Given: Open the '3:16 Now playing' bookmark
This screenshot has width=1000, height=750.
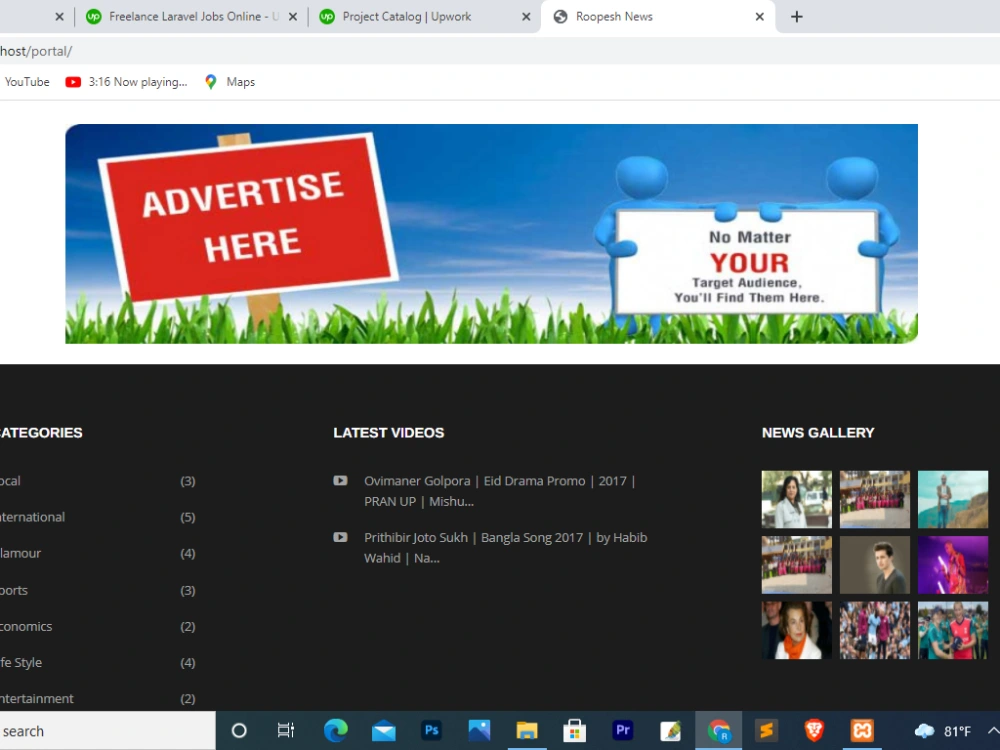Looking at the screenshot, I should 126,82.
